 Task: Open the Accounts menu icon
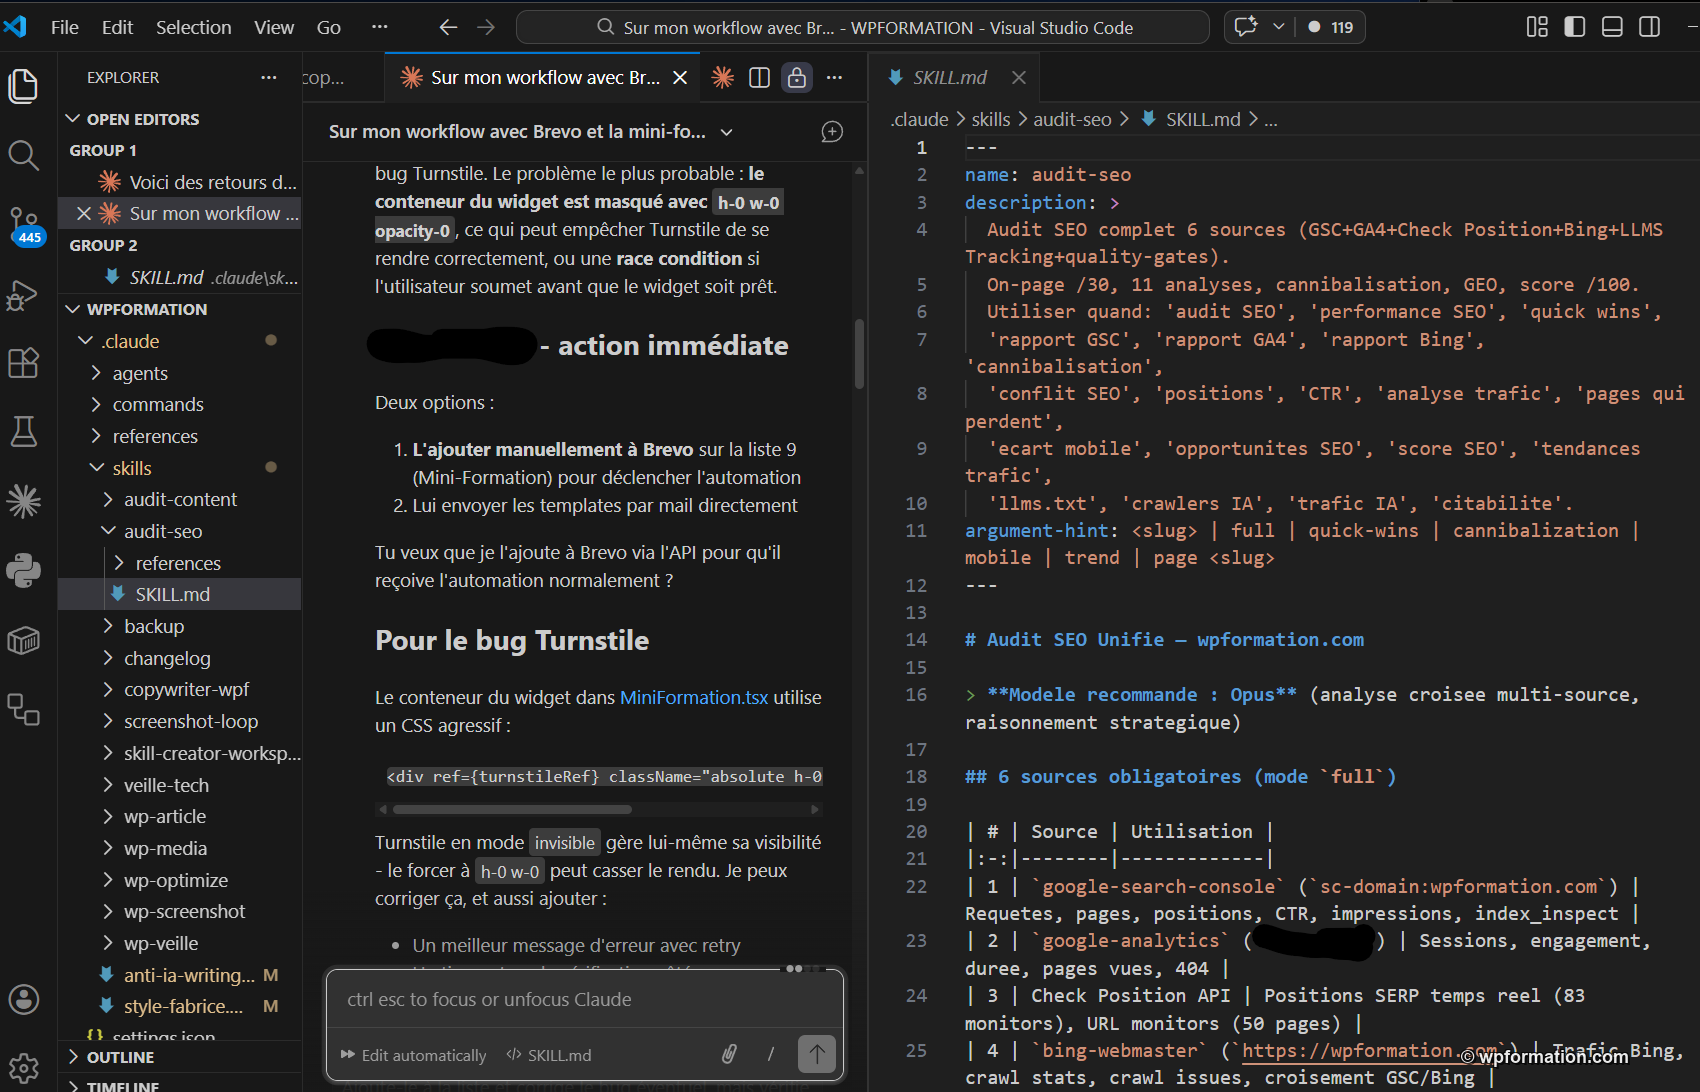pyautogui.click(x=24, y=999)
